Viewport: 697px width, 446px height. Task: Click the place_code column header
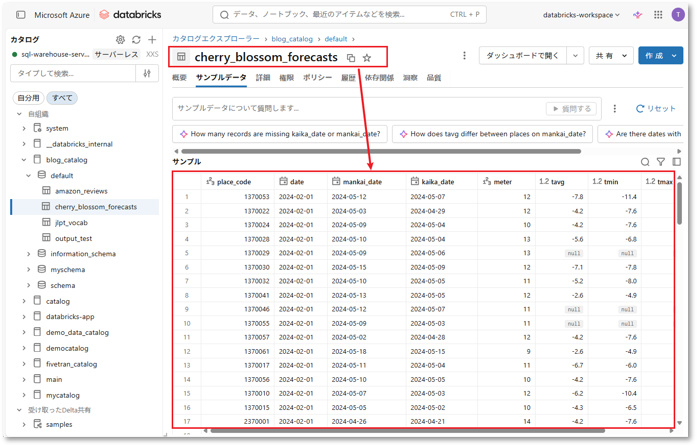click(x=238, y=181)
